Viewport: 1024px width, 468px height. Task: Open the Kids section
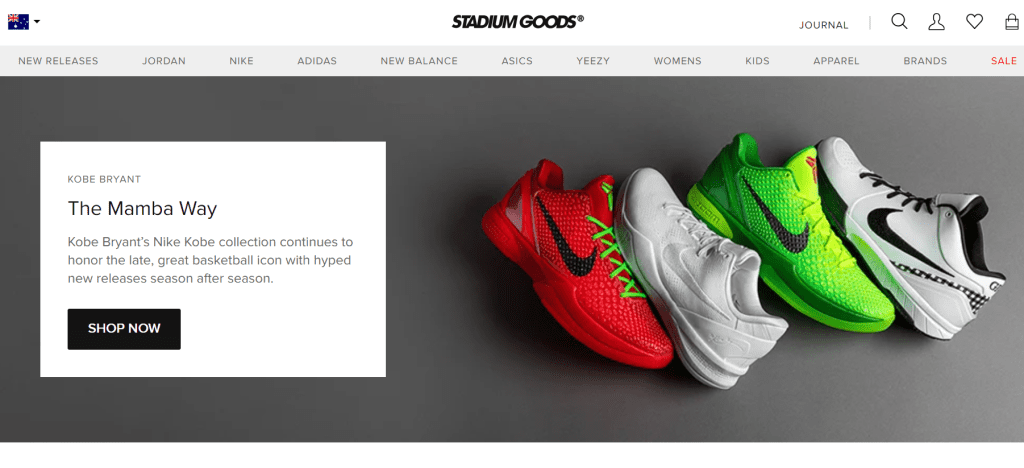[x=757, y=61]
